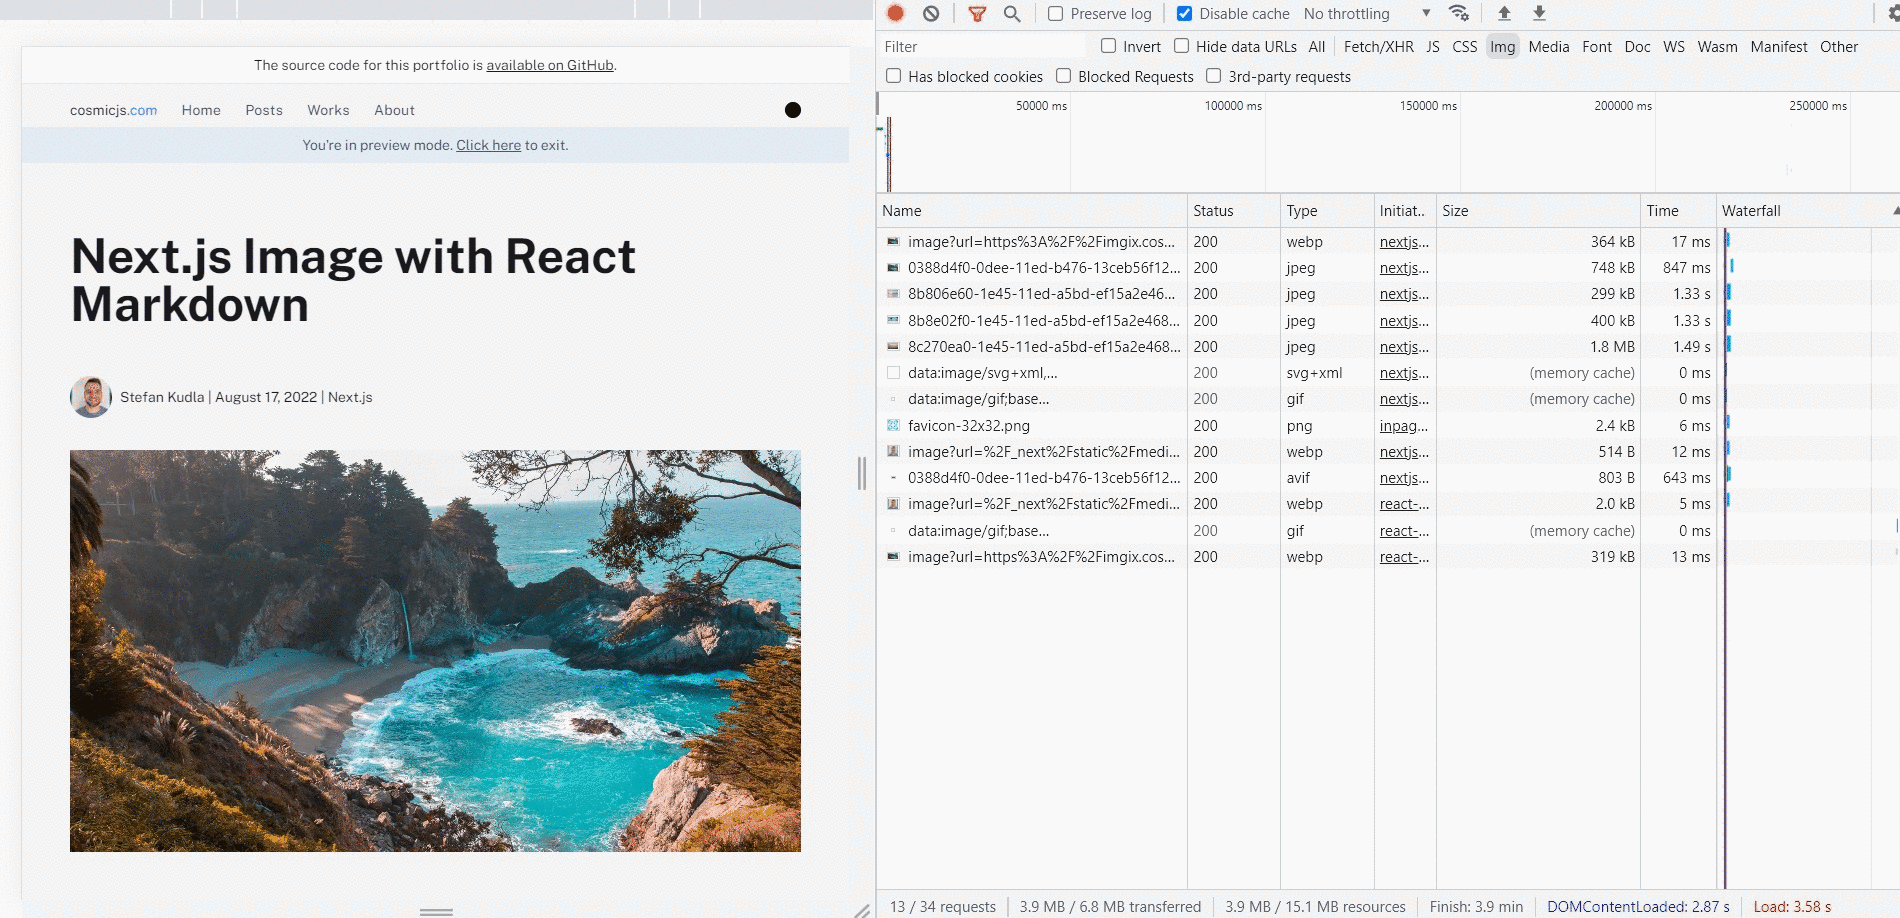Check the Invert filter checkbox

(1108, 46)
